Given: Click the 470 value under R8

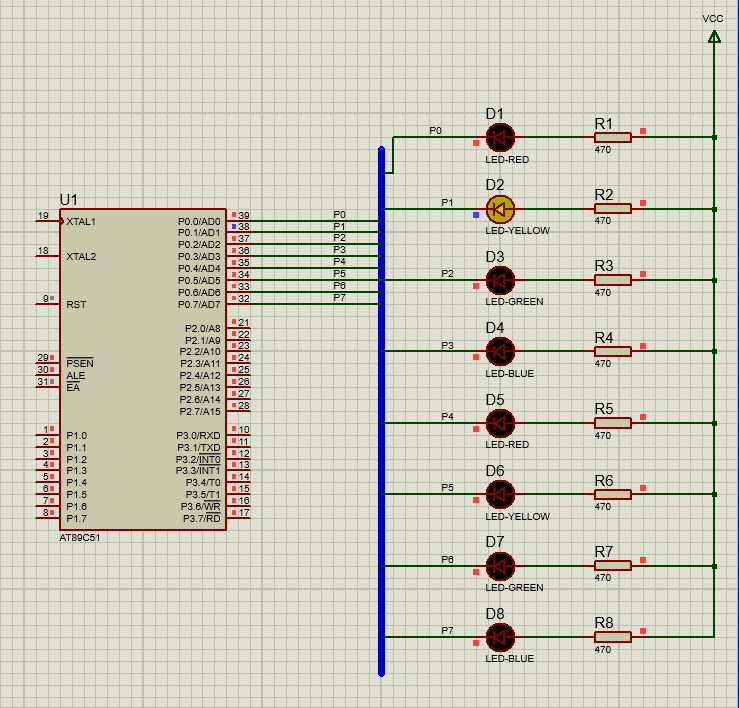Looking at the screenshot, I should 603,650.
